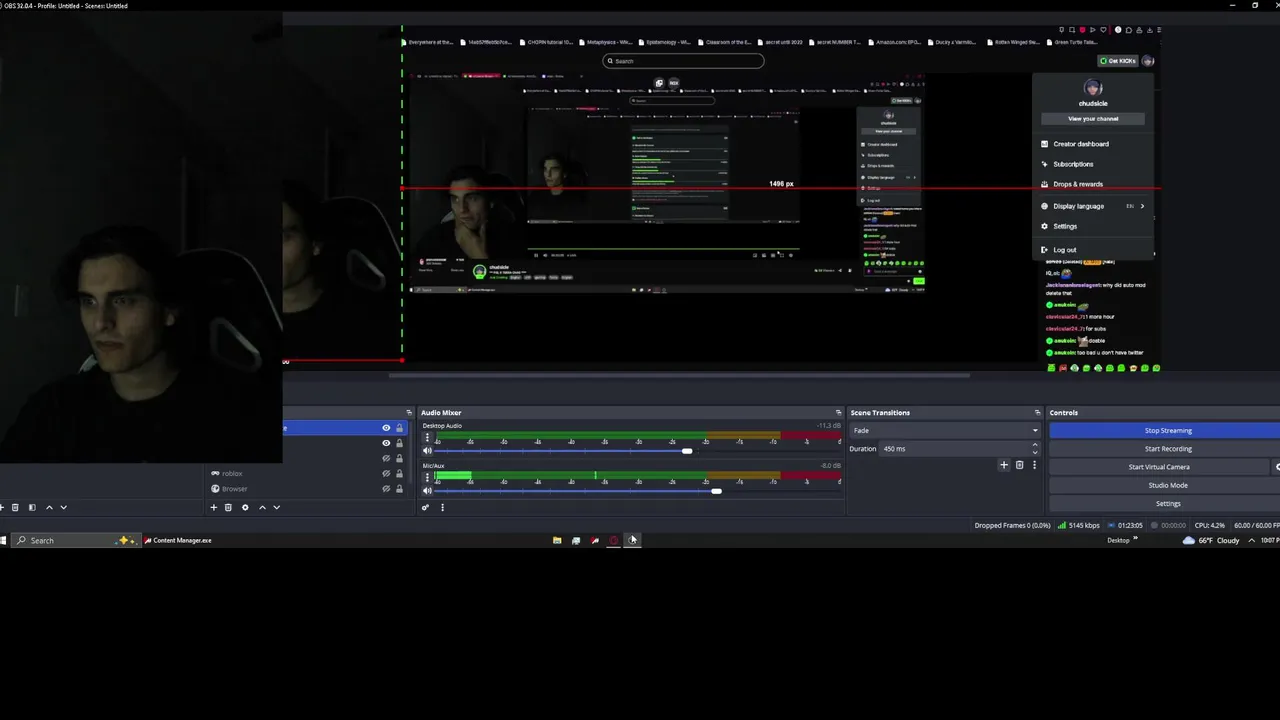Screen dimensions: 1280x720
Task: Remove transition with Scene Transitions trash icon
Action: pos(1019,465)
